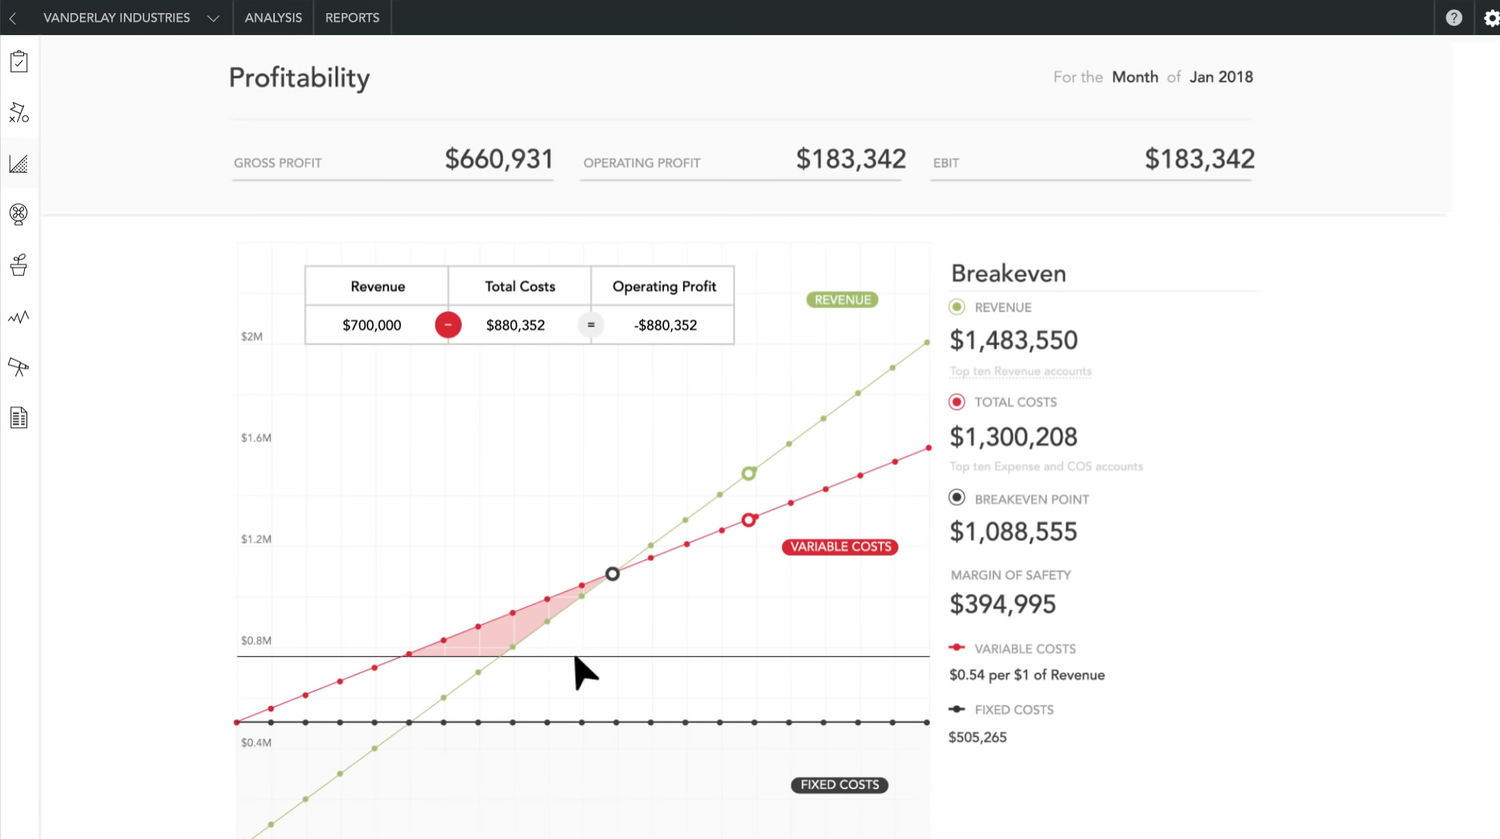Open Top ten Revenue accounts link

tap(1020, 371)
